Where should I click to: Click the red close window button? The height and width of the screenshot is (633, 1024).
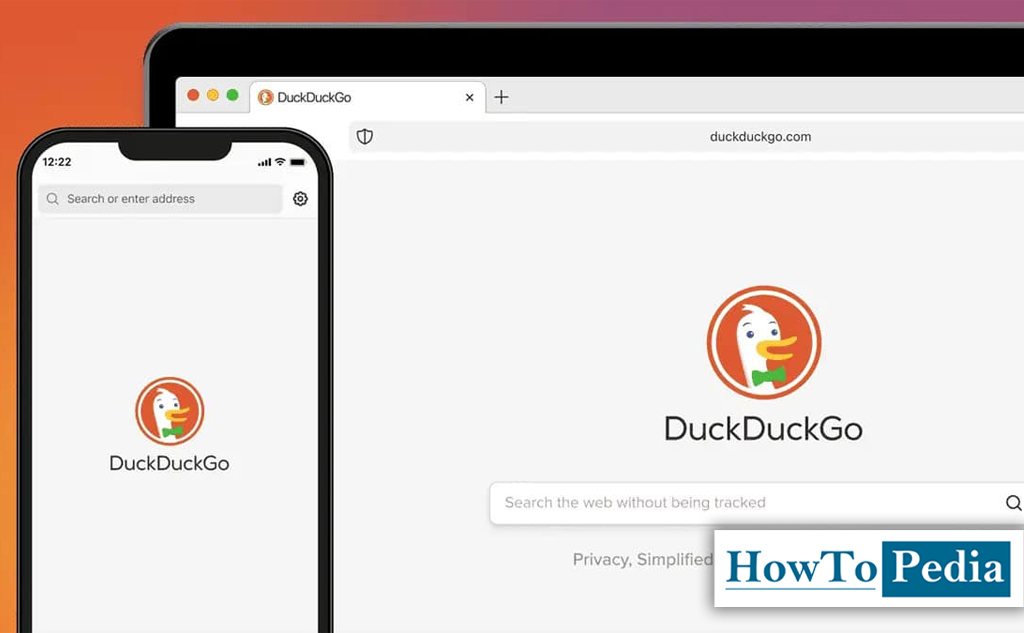[x=193, y=95]
